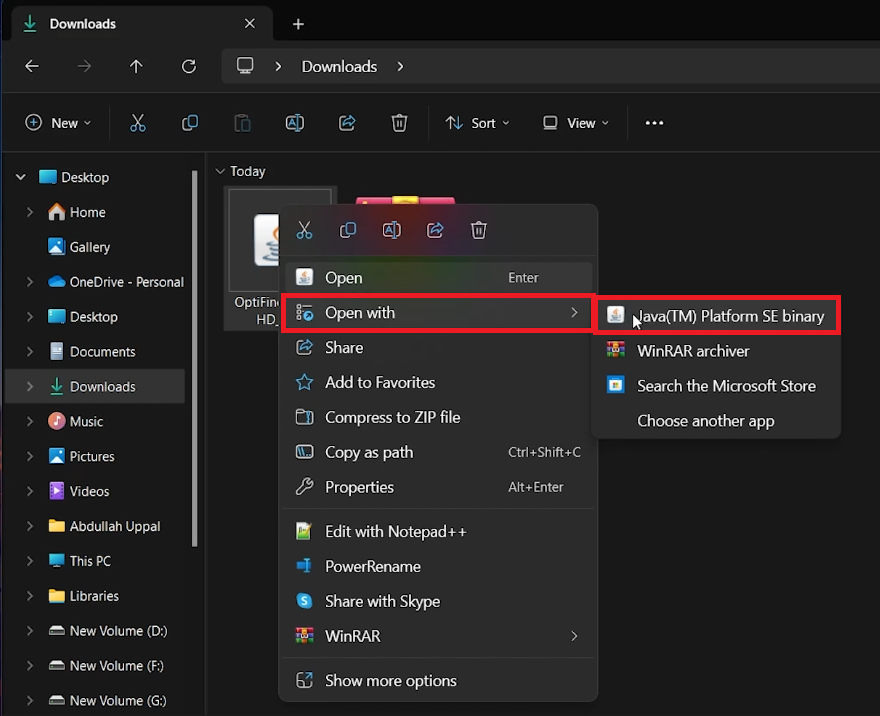This screenshot has height=716, width=880.
Task: Click the PC monitor icon in address bar
Action: coord(245,66)
